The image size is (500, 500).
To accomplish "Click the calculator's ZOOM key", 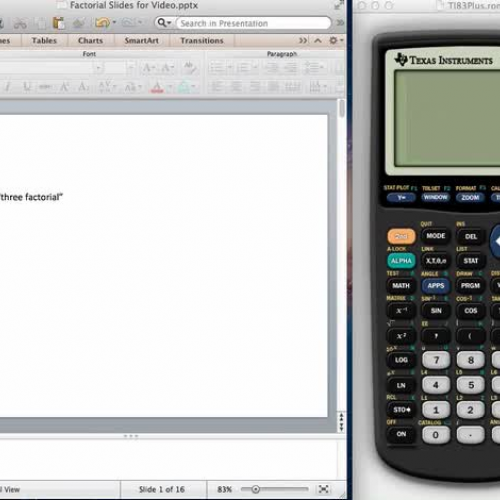I will click(470, 198).
